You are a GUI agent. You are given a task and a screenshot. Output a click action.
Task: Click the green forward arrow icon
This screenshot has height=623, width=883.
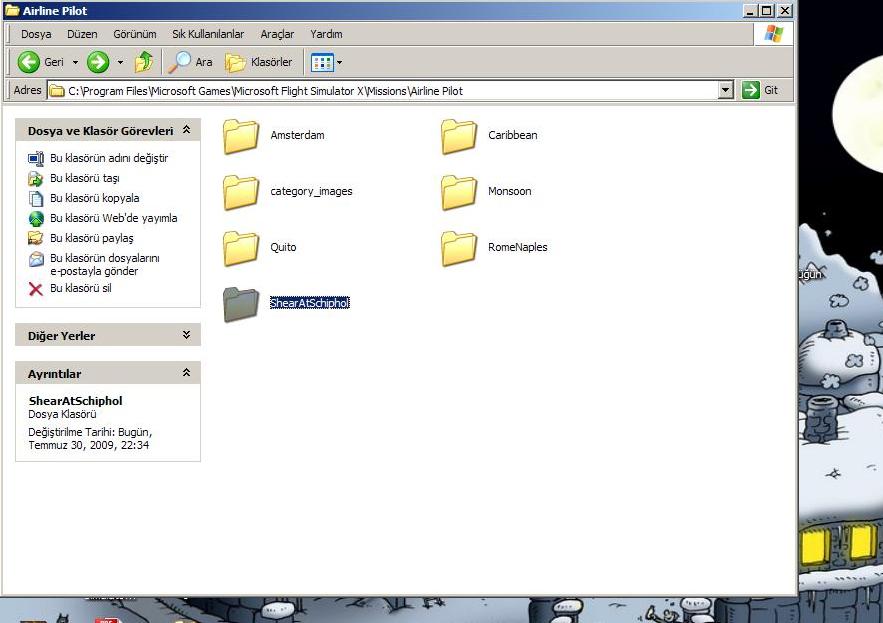[98, 62]
